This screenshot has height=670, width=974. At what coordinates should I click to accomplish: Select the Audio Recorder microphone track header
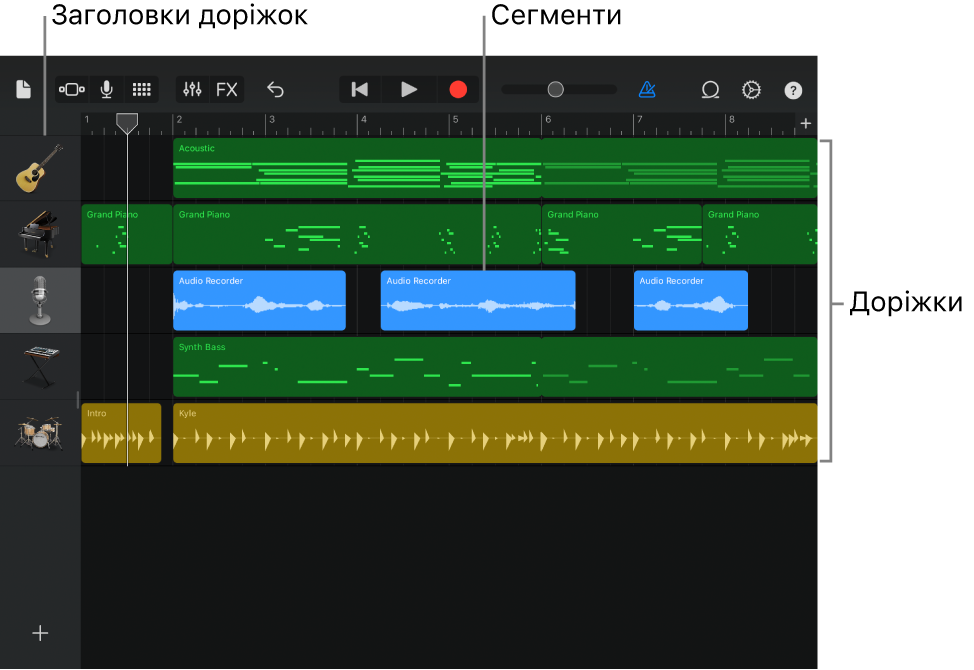40,301
